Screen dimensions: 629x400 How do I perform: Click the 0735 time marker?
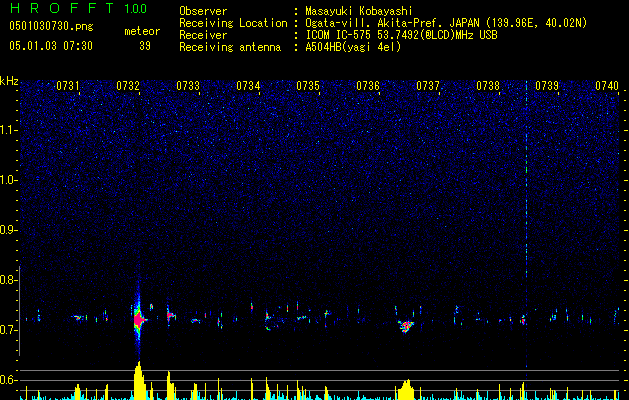308,85
